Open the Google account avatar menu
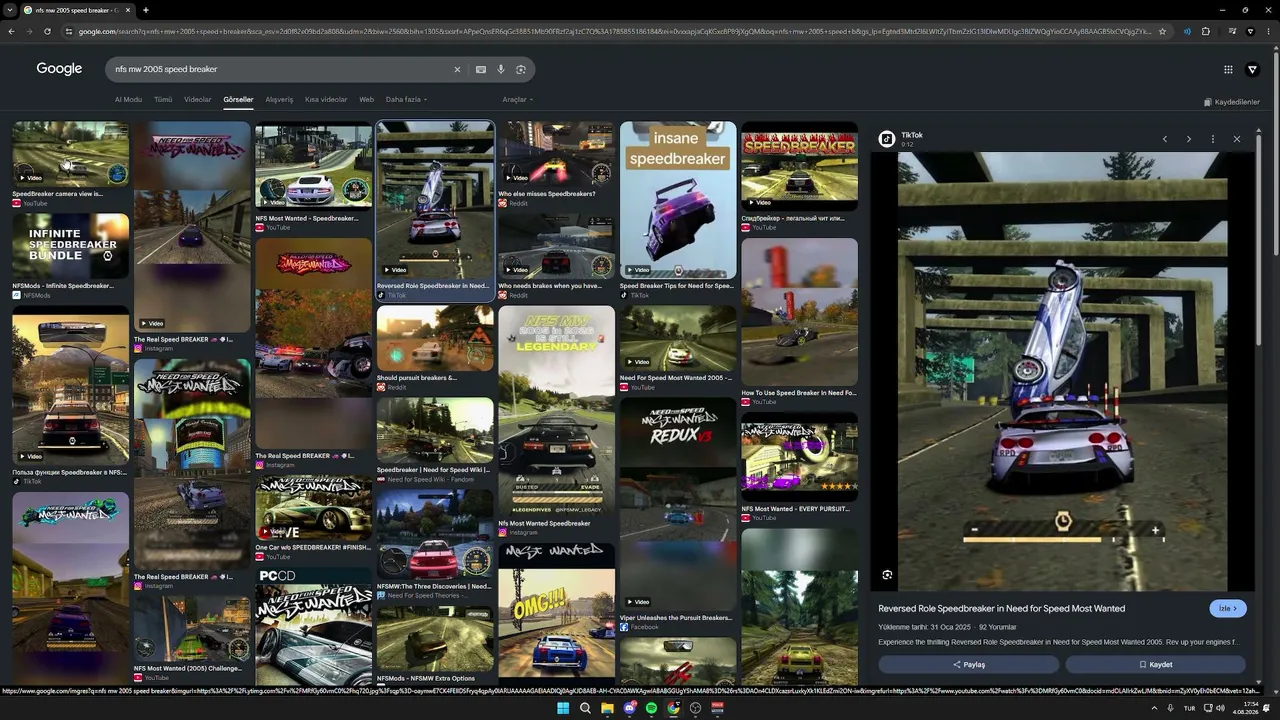The image size is (1280, 720). [x=1252, y=69]
